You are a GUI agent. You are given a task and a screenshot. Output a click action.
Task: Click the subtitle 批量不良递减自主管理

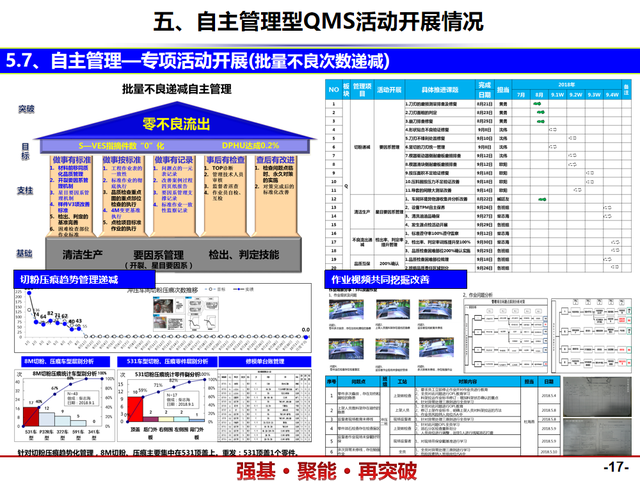click(x=177, y=89)
